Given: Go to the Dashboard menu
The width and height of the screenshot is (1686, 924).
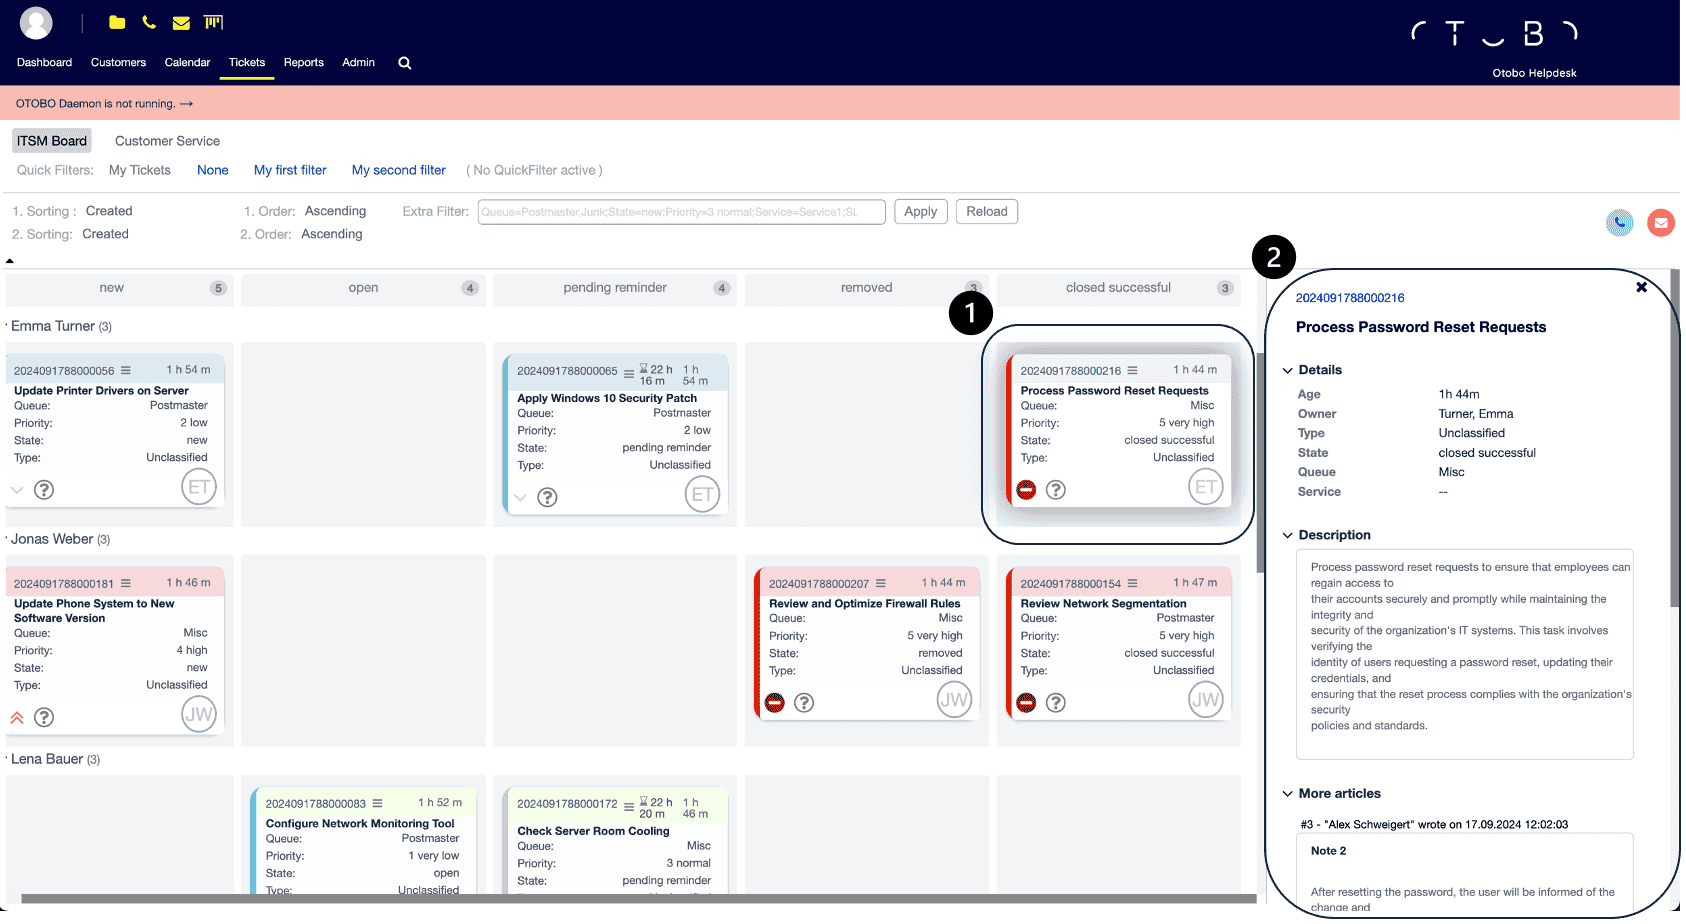Looking at the screenshot, I should pyautogui.click(x=44, y=62).
